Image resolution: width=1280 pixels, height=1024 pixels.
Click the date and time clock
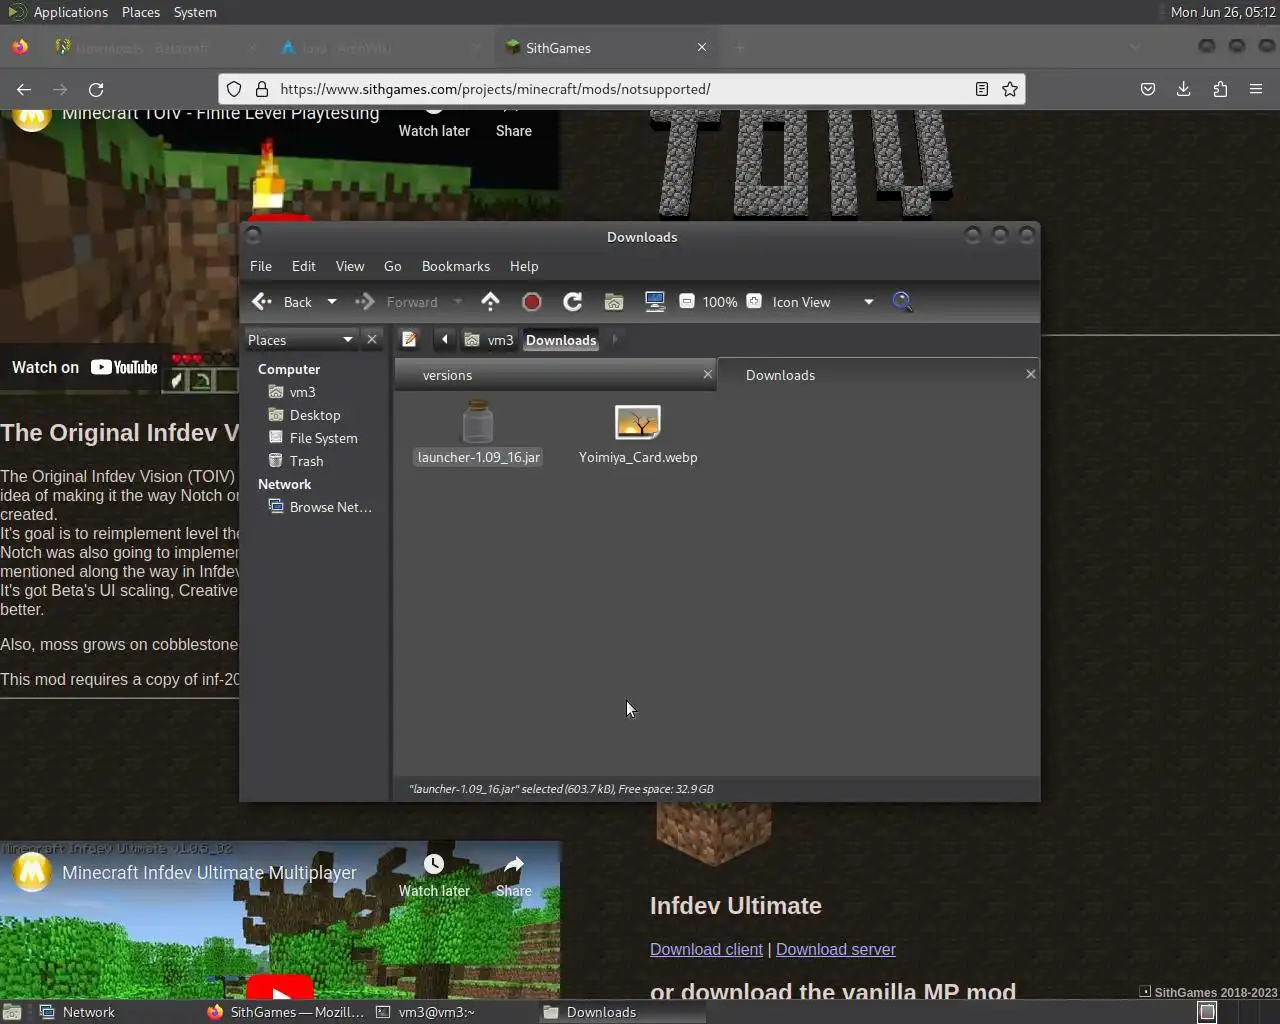1223,12
